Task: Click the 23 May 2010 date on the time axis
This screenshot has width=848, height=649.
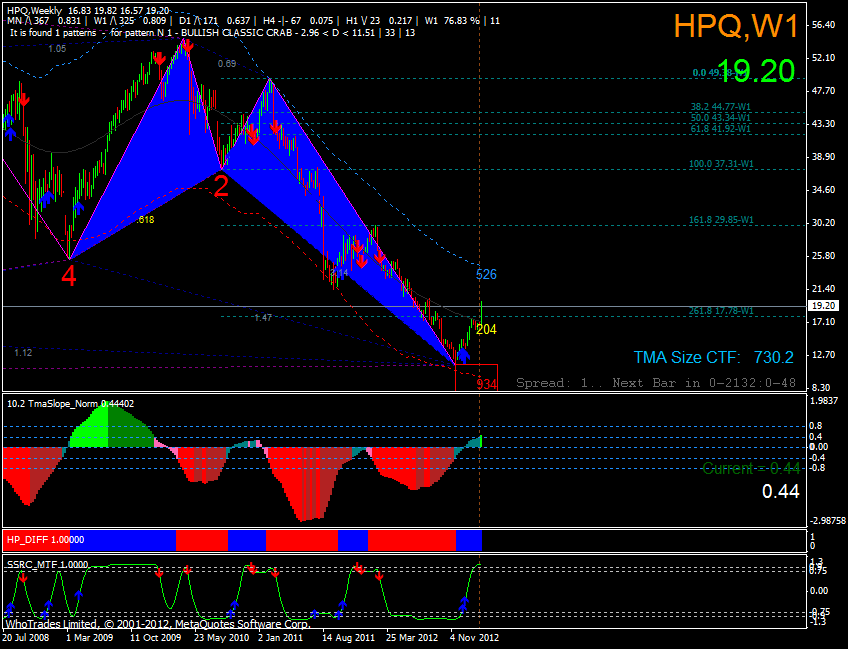Action: (x=220, y=638)
